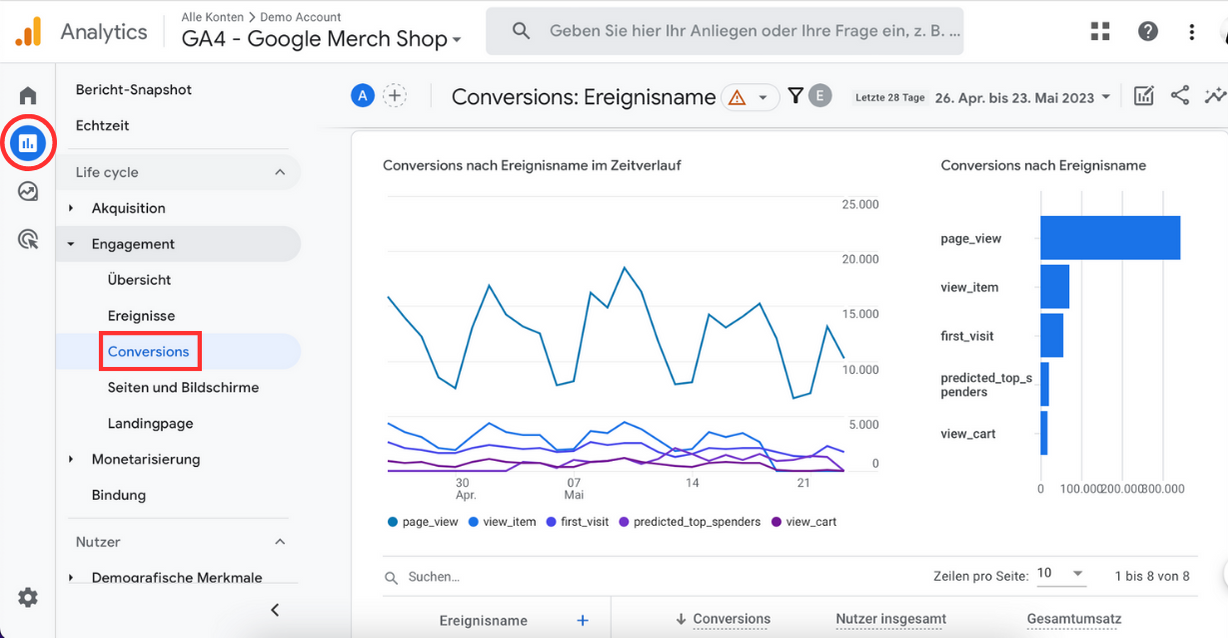
Task: Open the customize report pencil icon
Action: [1144, 96]
